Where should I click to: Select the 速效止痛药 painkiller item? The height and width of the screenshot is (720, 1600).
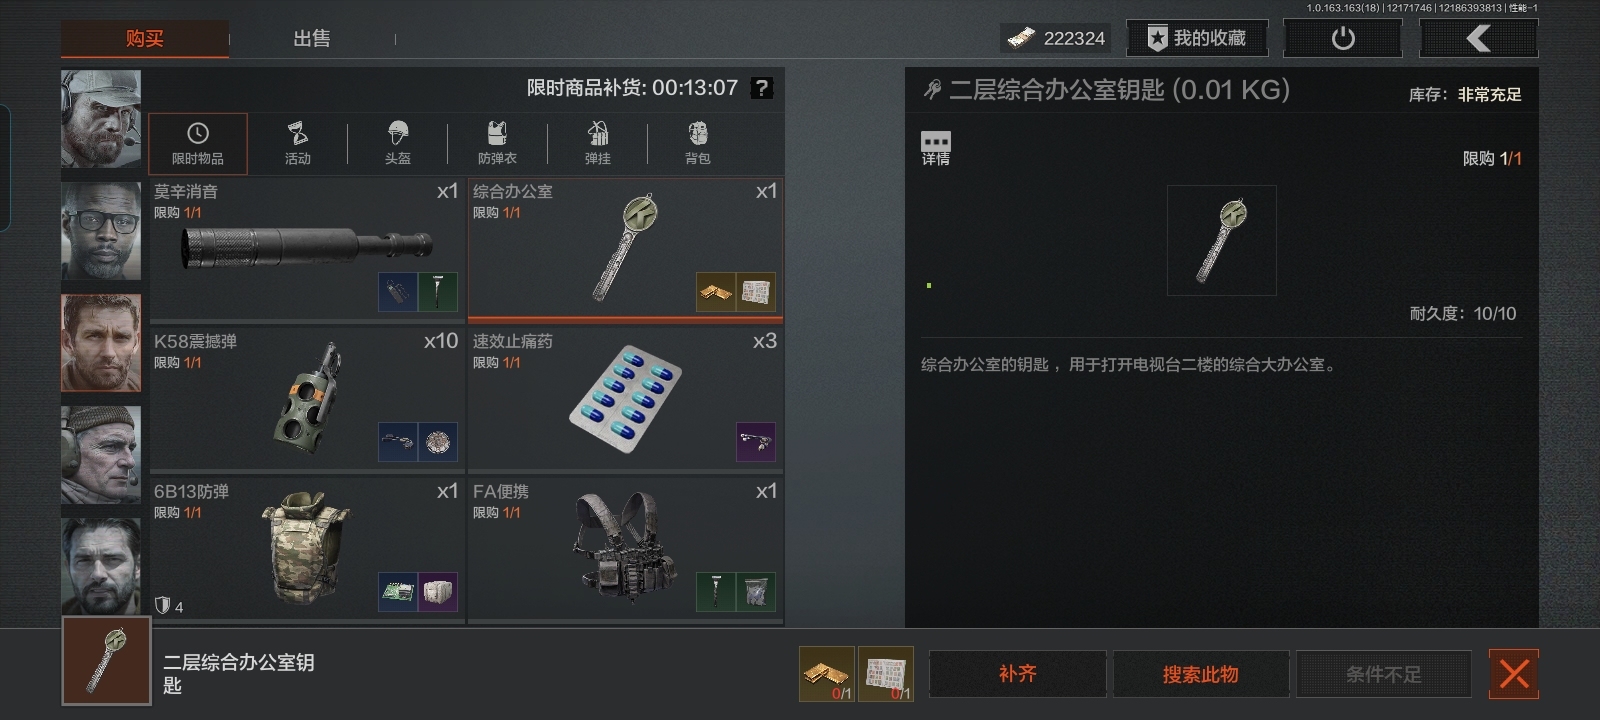(625, 399)
